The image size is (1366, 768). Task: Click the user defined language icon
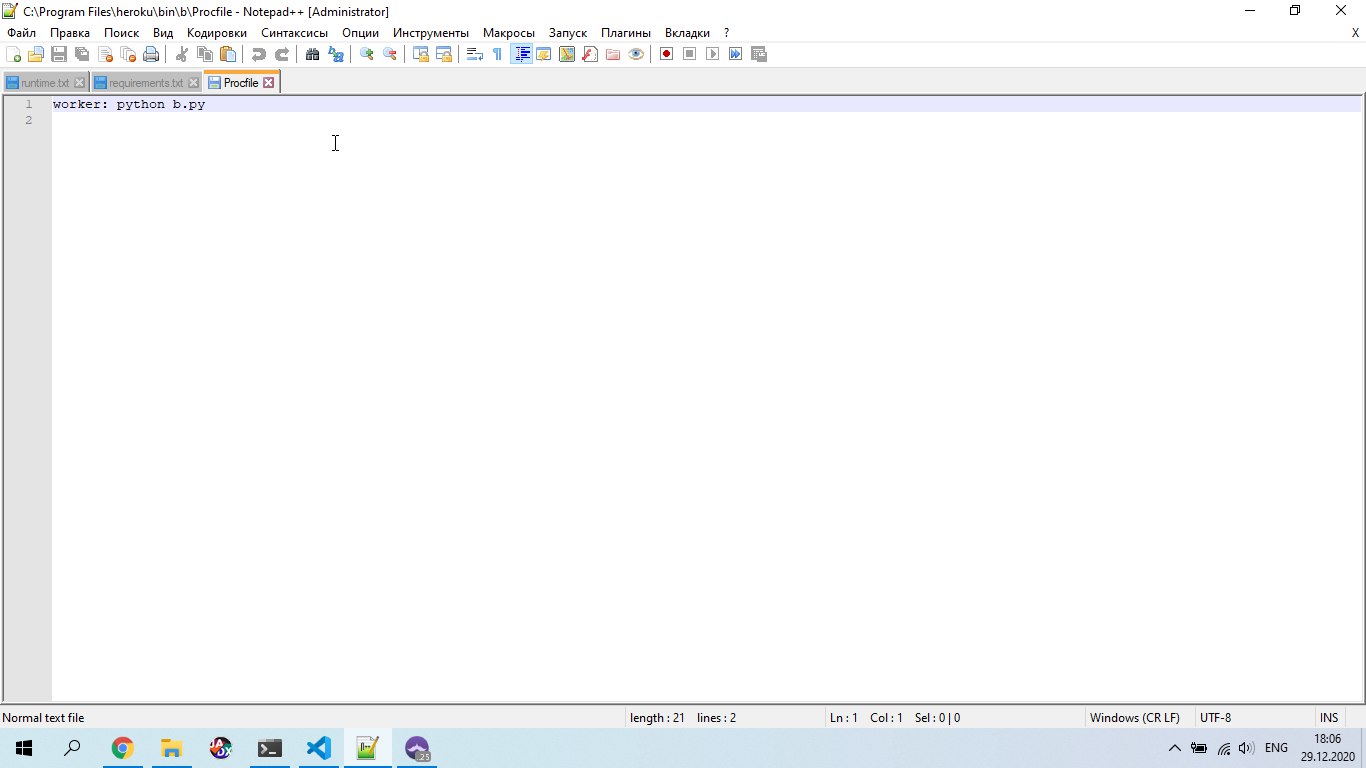[x=544, y=54]
